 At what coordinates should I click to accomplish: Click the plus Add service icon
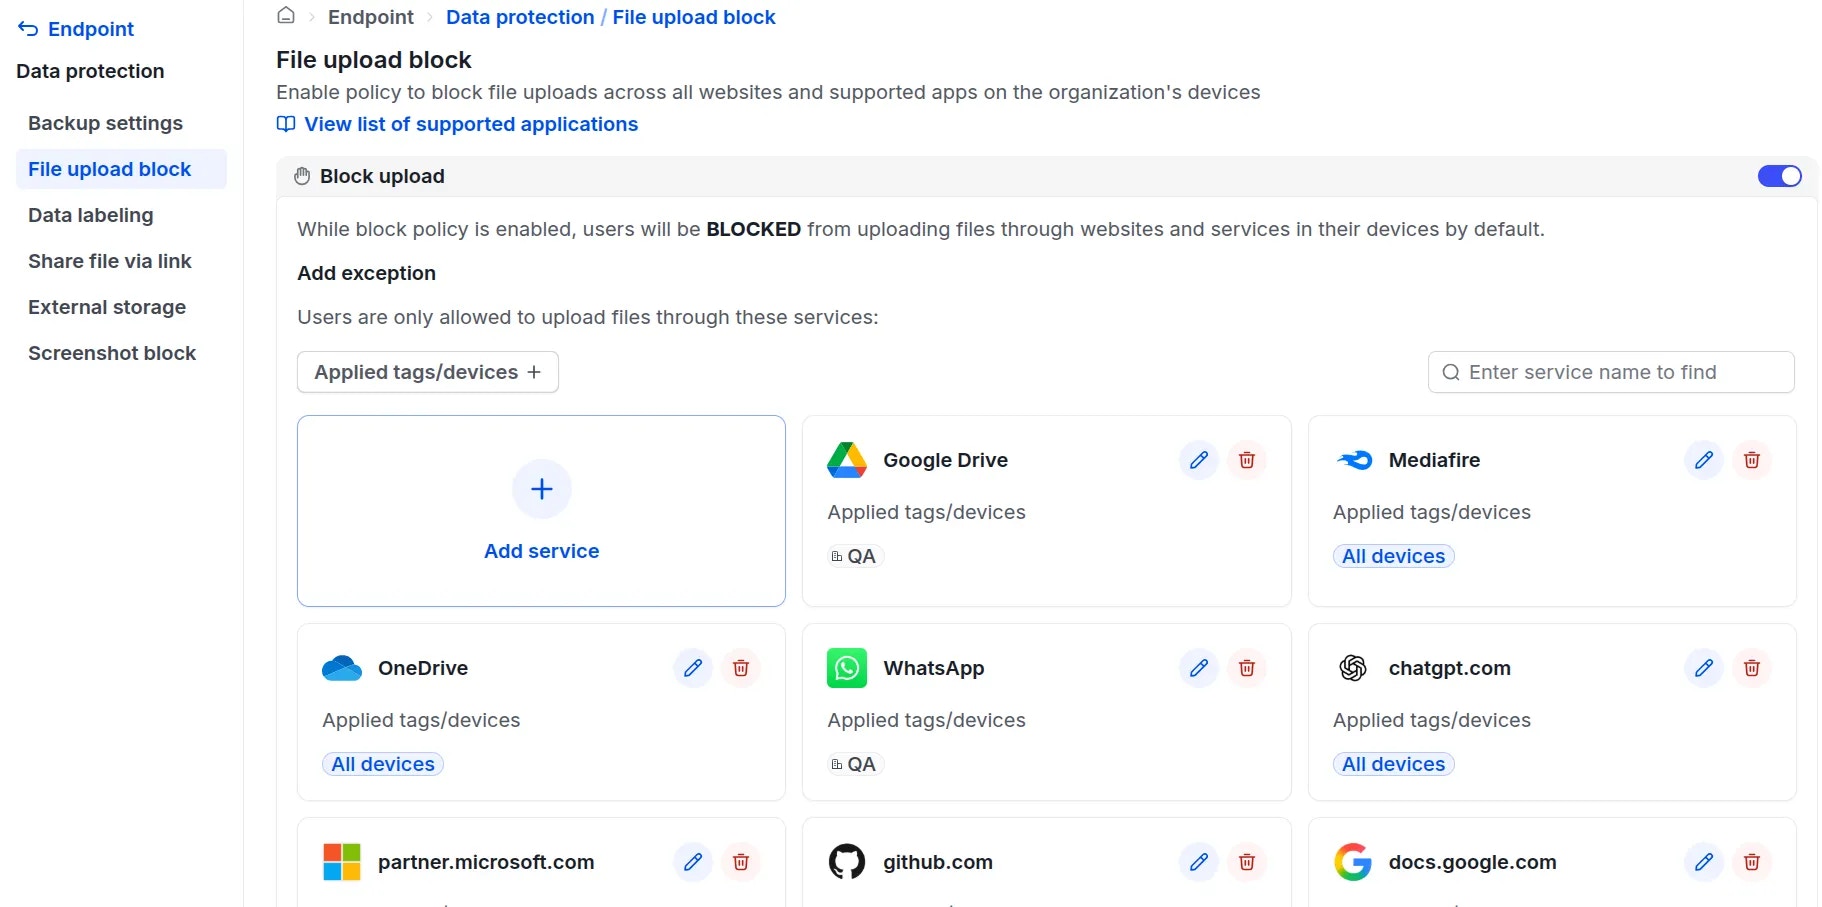tap(541, 489)
